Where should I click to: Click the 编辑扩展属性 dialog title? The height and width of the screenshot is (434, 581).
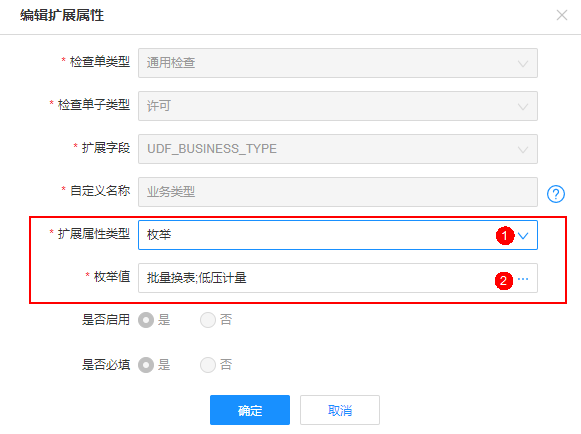(x=62, y=16)
